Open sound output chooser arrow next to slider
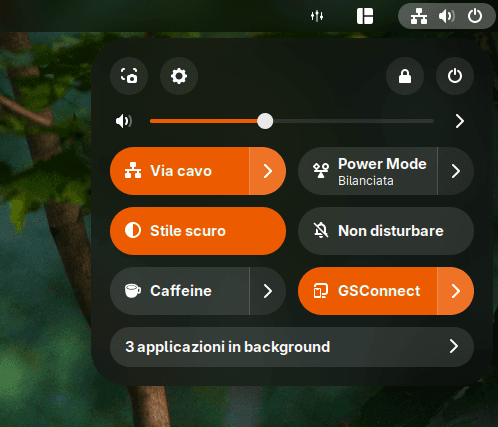This screenshot has width=498, height=427. coord(460,121)
